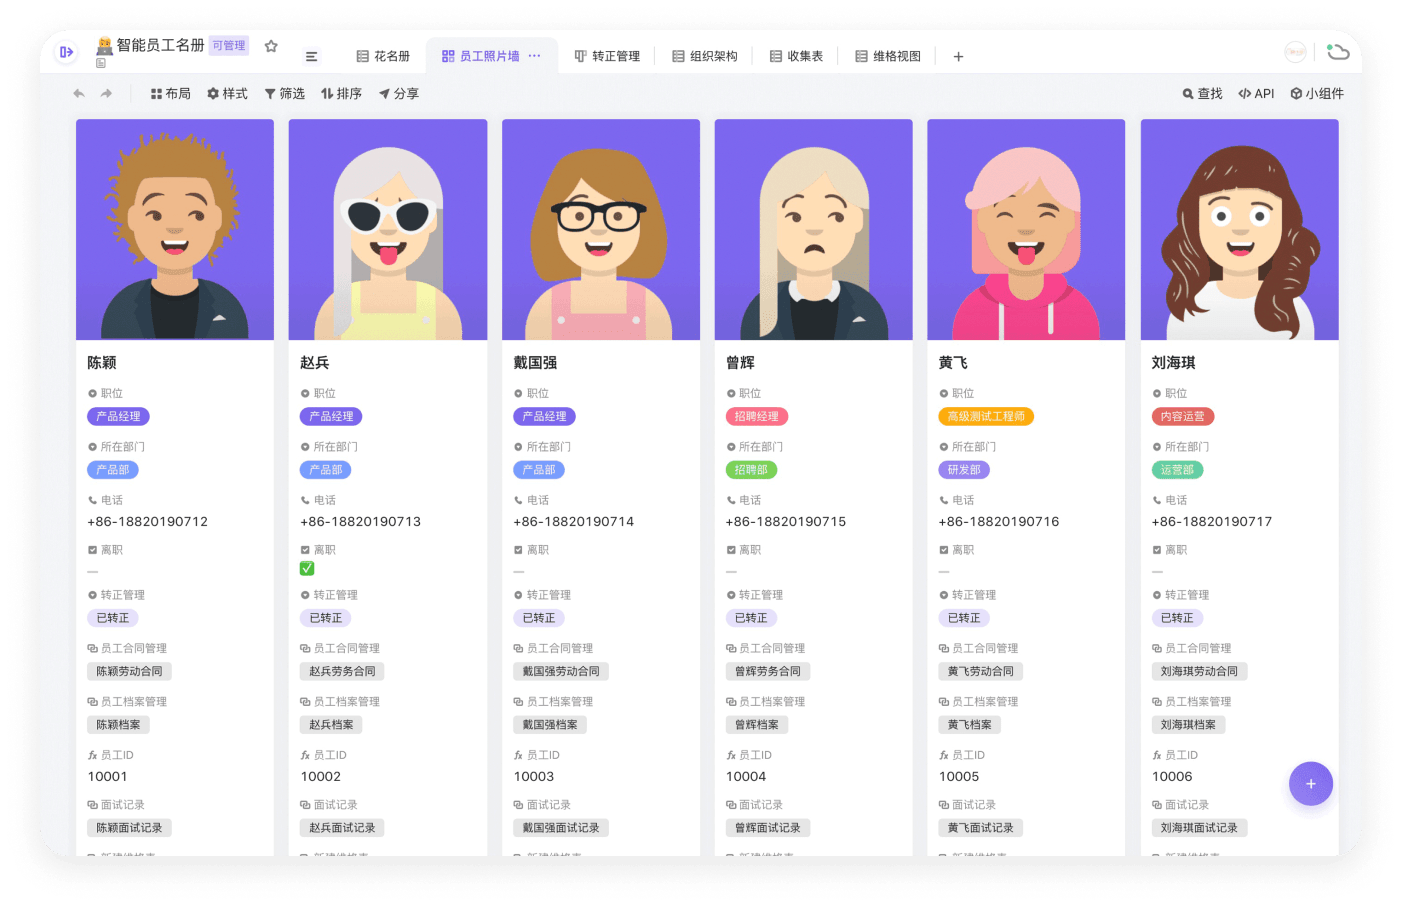Screen dimensions: 1402x906
Task: Expand the view list via the hamburger icon
Action: pos(311,56)
